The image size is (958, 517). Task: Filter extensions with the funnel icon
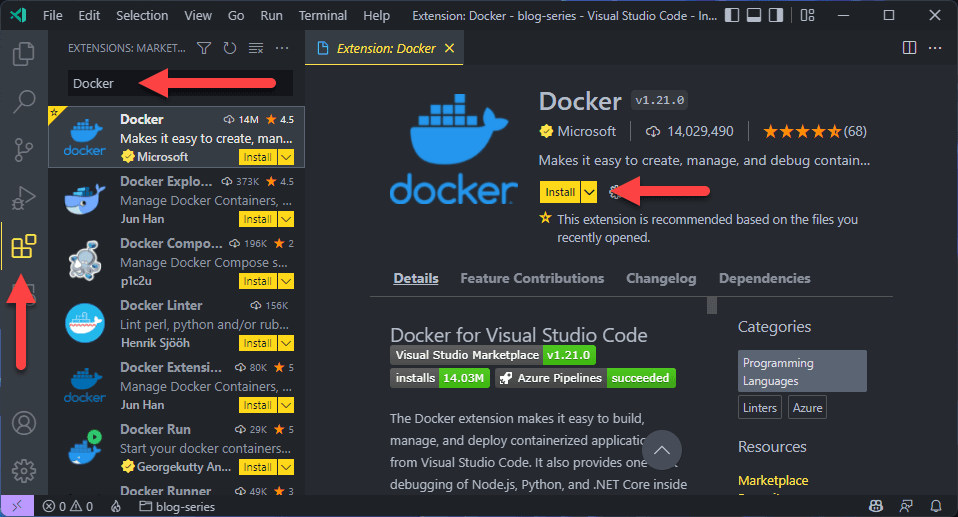204,48
